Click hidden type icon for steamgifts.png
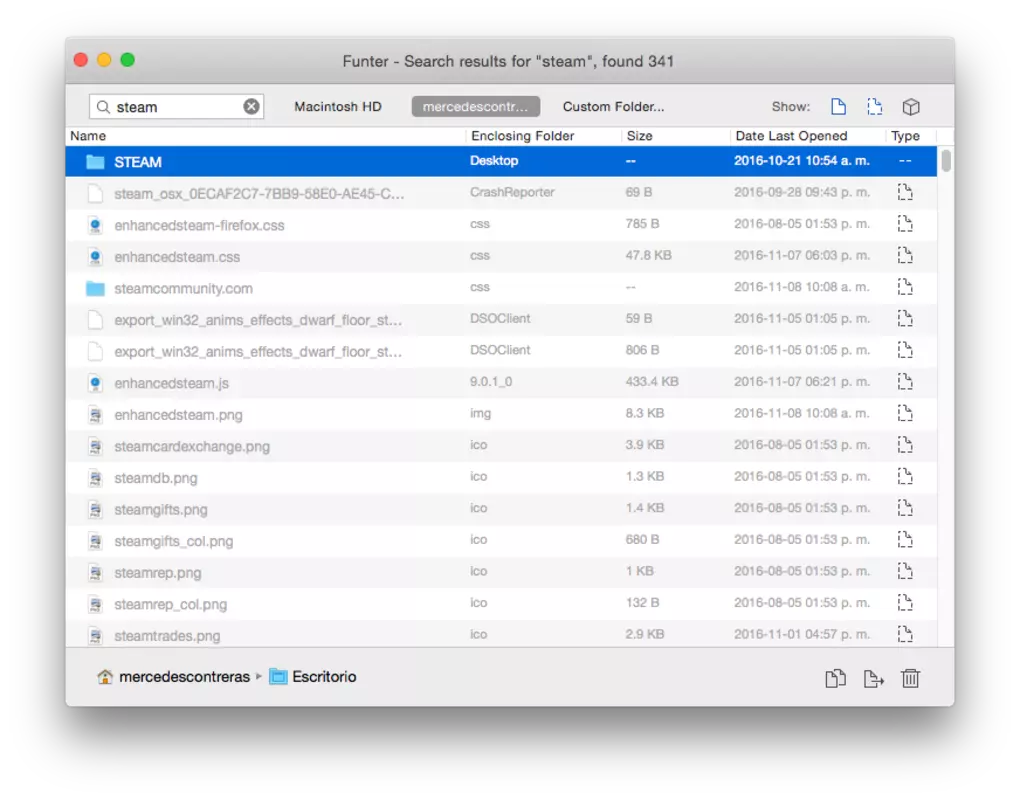The image size is (1020, 800). [x=905, y=508]
